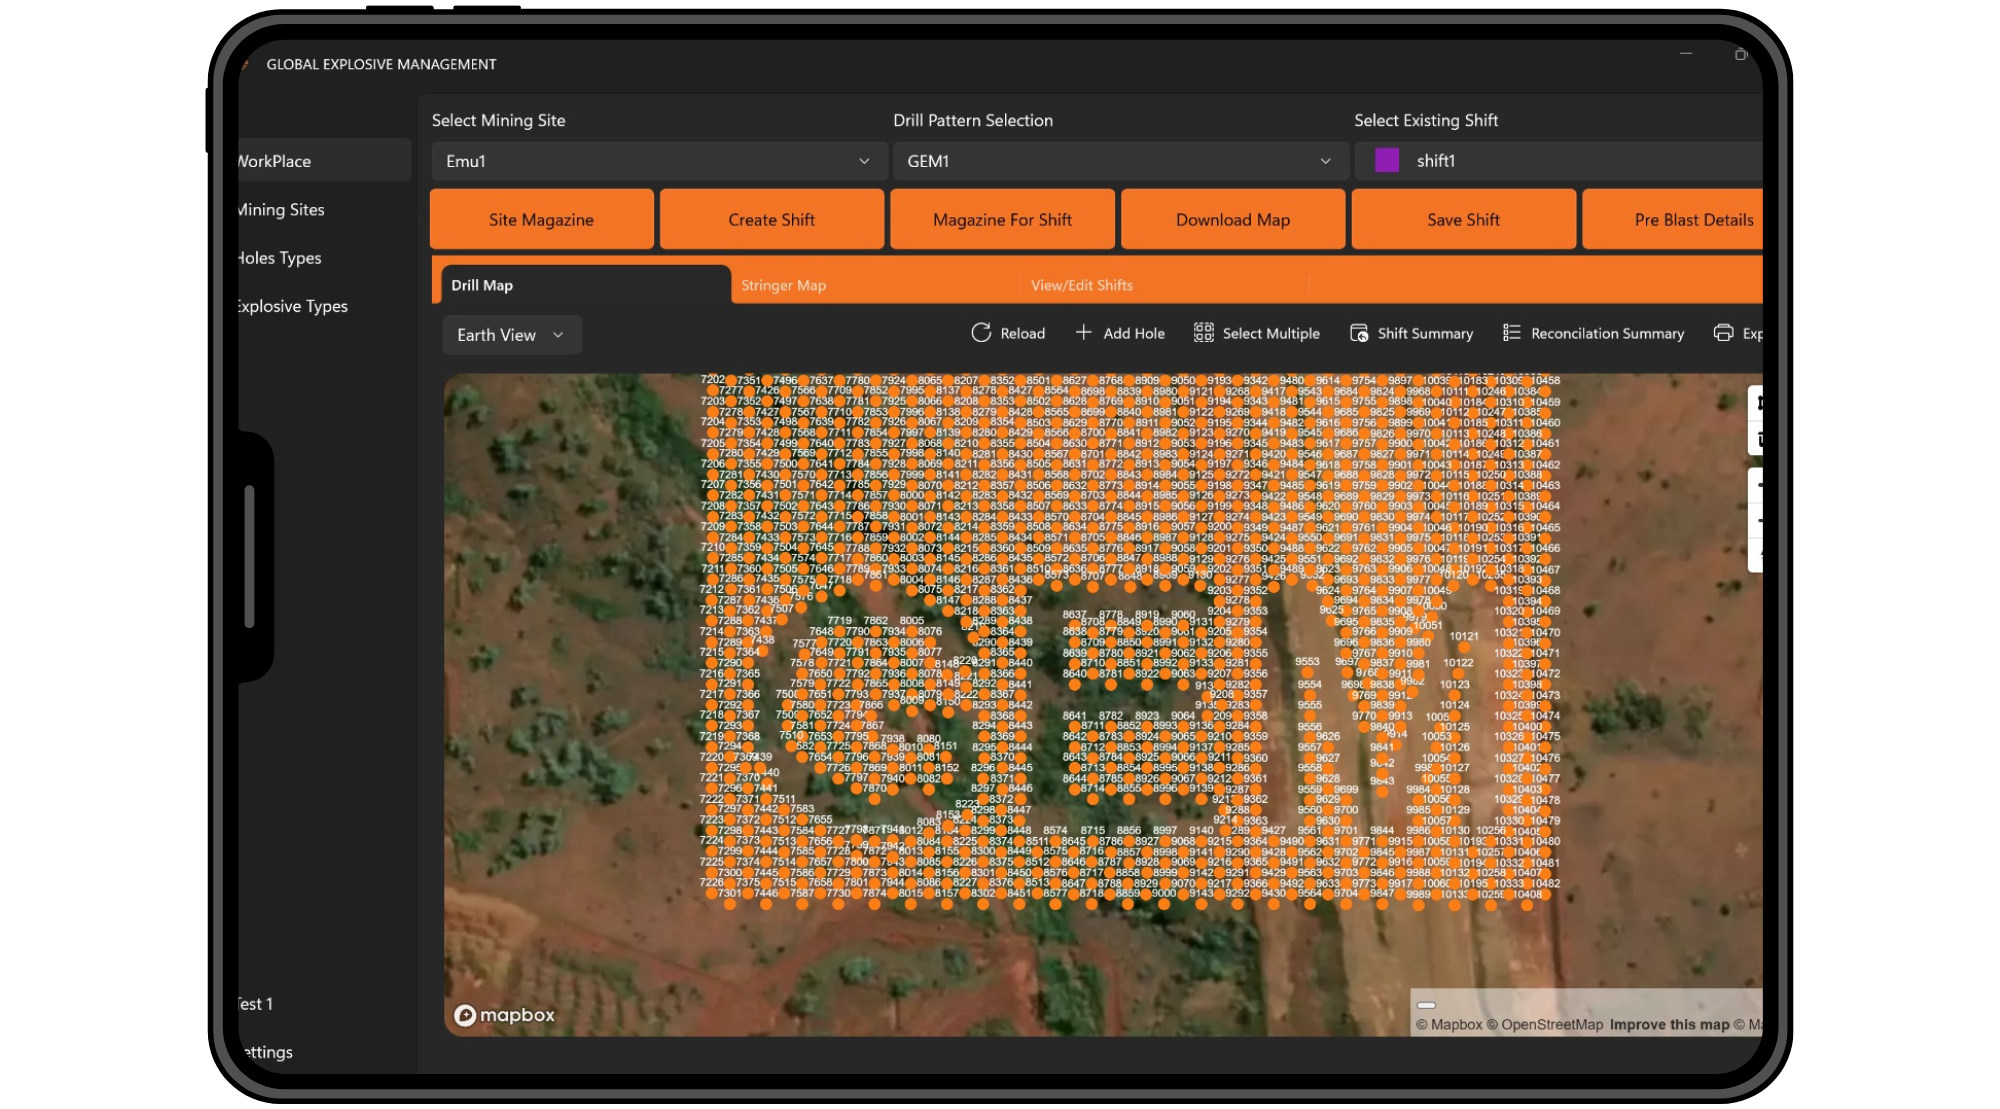2000x1109 pixels.
Task: Open the Shift Summary panel
Action: click(x=1411, y=333)
